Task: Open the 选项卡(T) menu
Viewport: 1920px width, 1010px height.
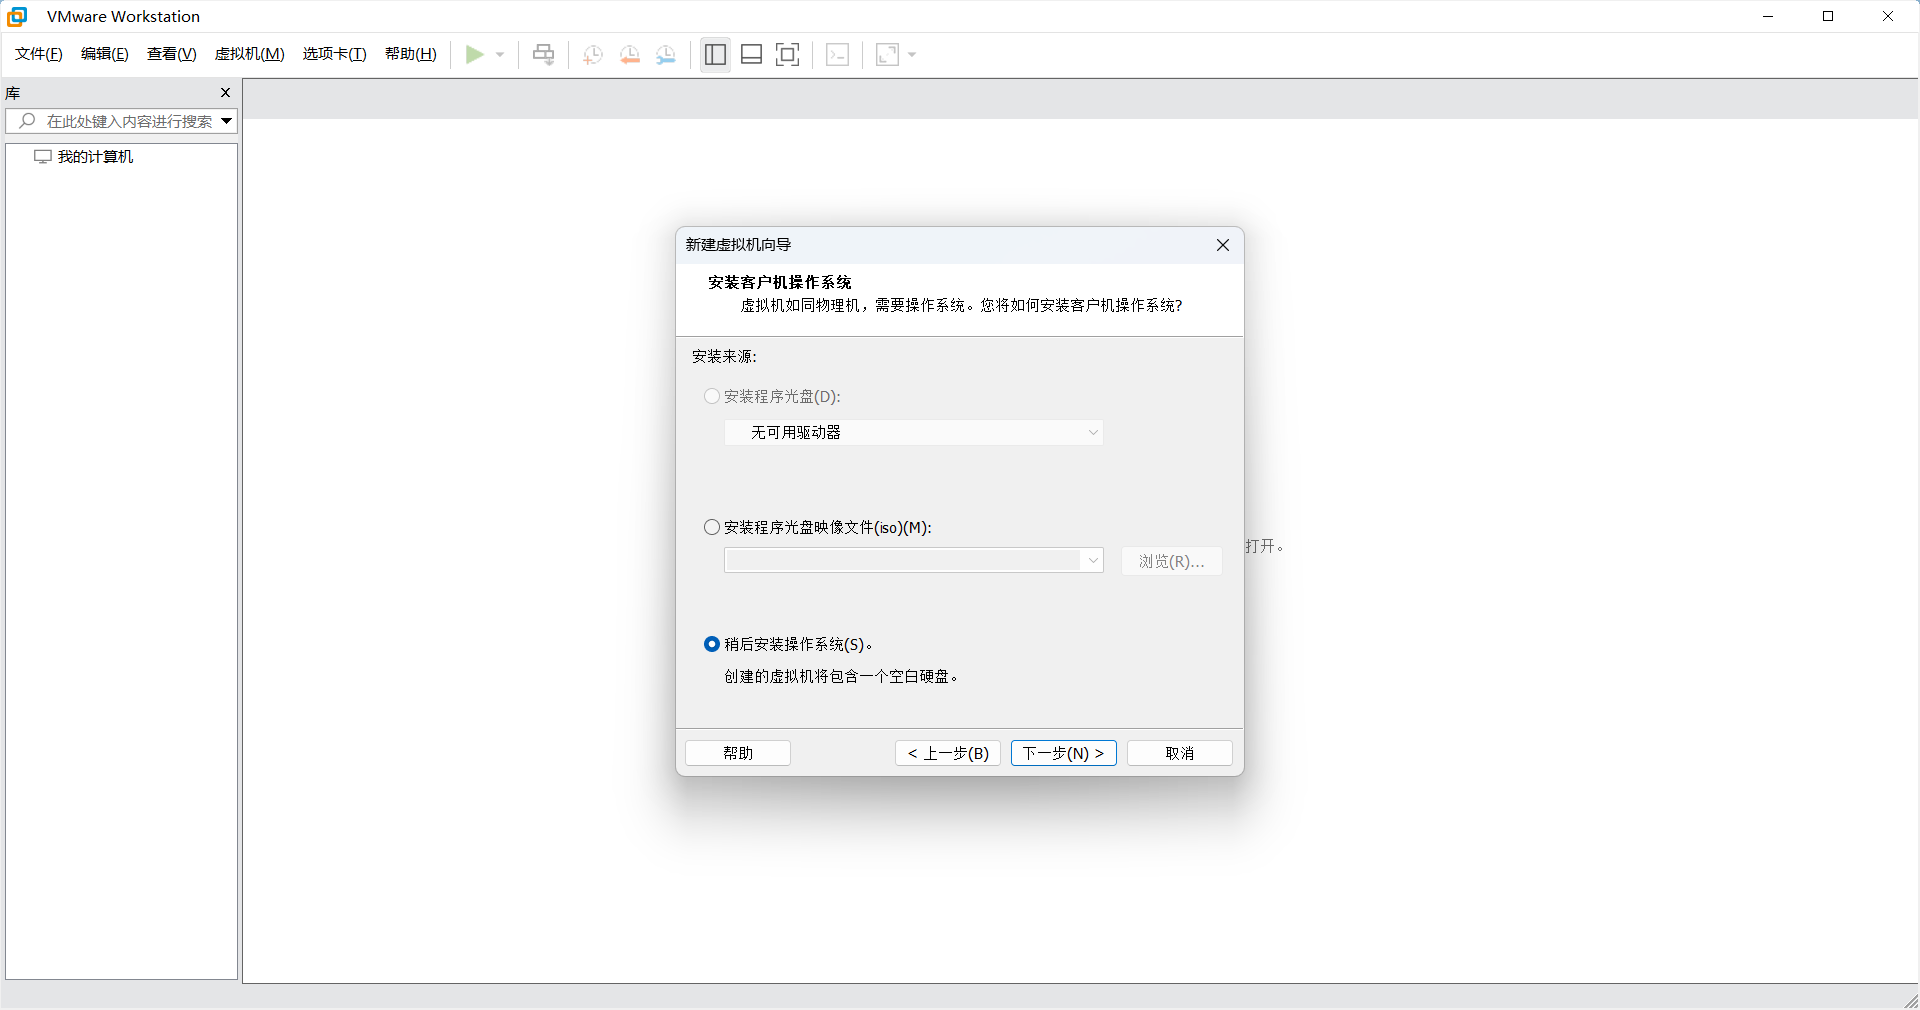Action: click(x=335, y=54)
